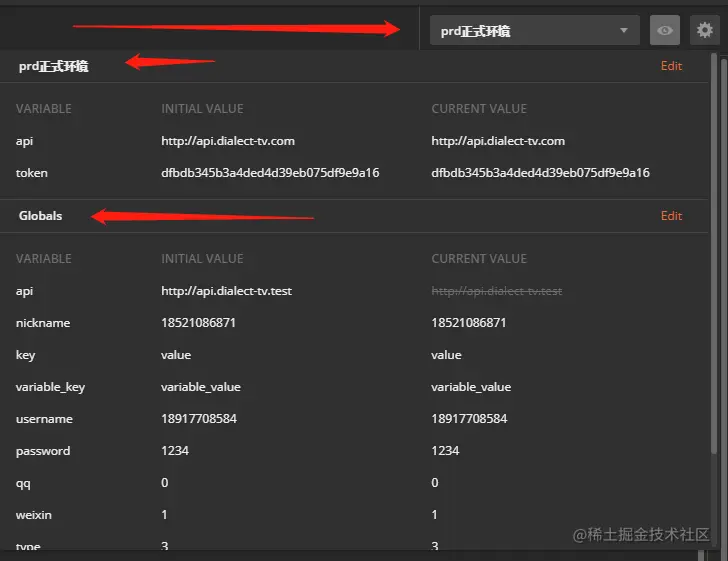This screenshot has width=728, height=561.
Task: Click the struck-through api current value
Action: pos(497,291)
